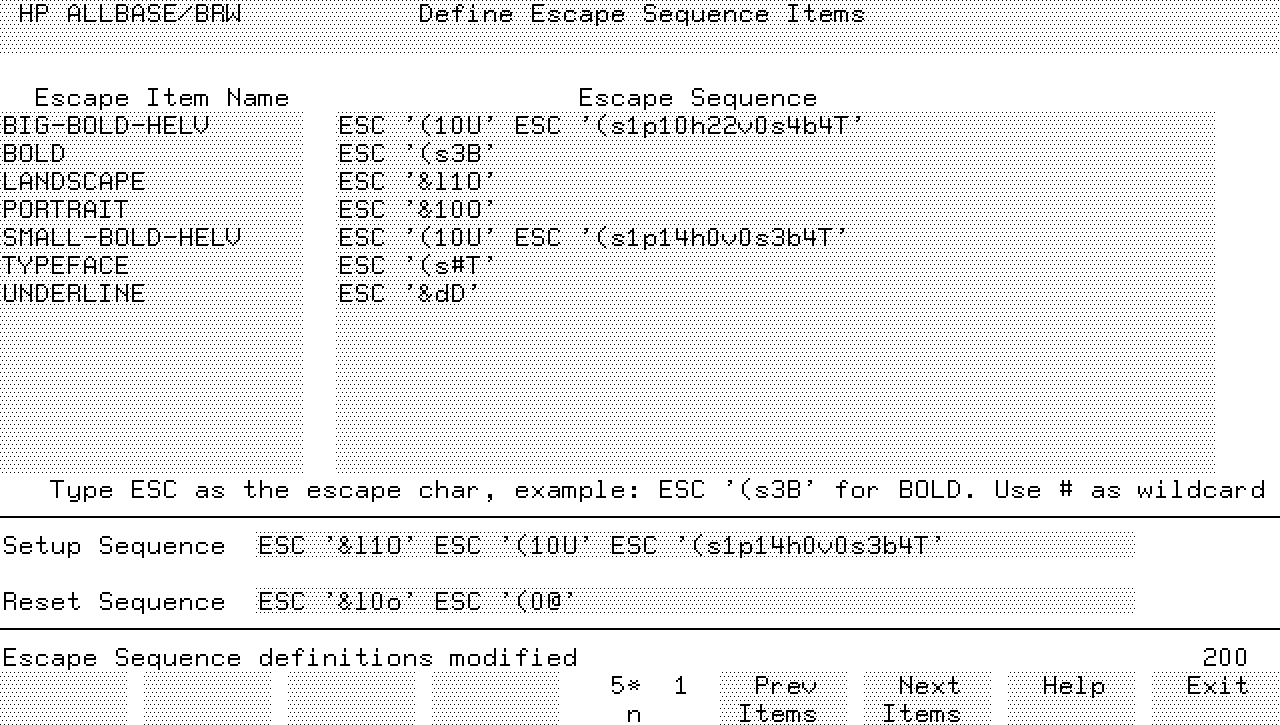Screen dimensions: 1280x725
Task: Edit the SMALL-BOLD-HELV escape sequence value
Action: pos(592,238)
